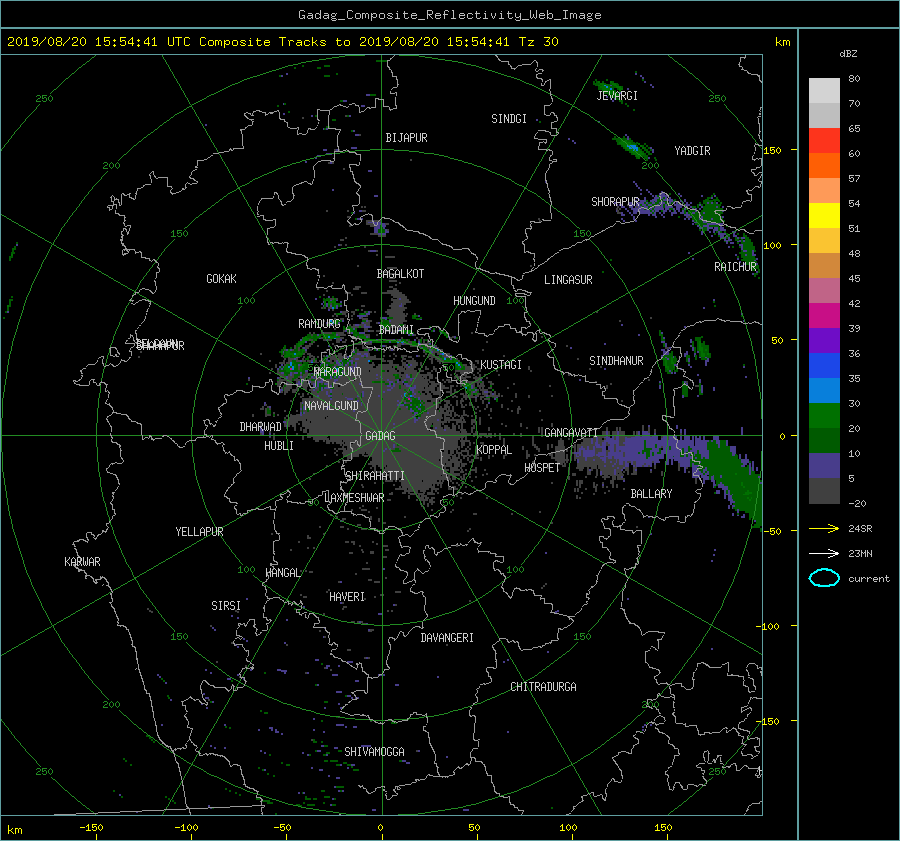
Task: Click the CHITRADURGA city label
Action: click(543, 687)
